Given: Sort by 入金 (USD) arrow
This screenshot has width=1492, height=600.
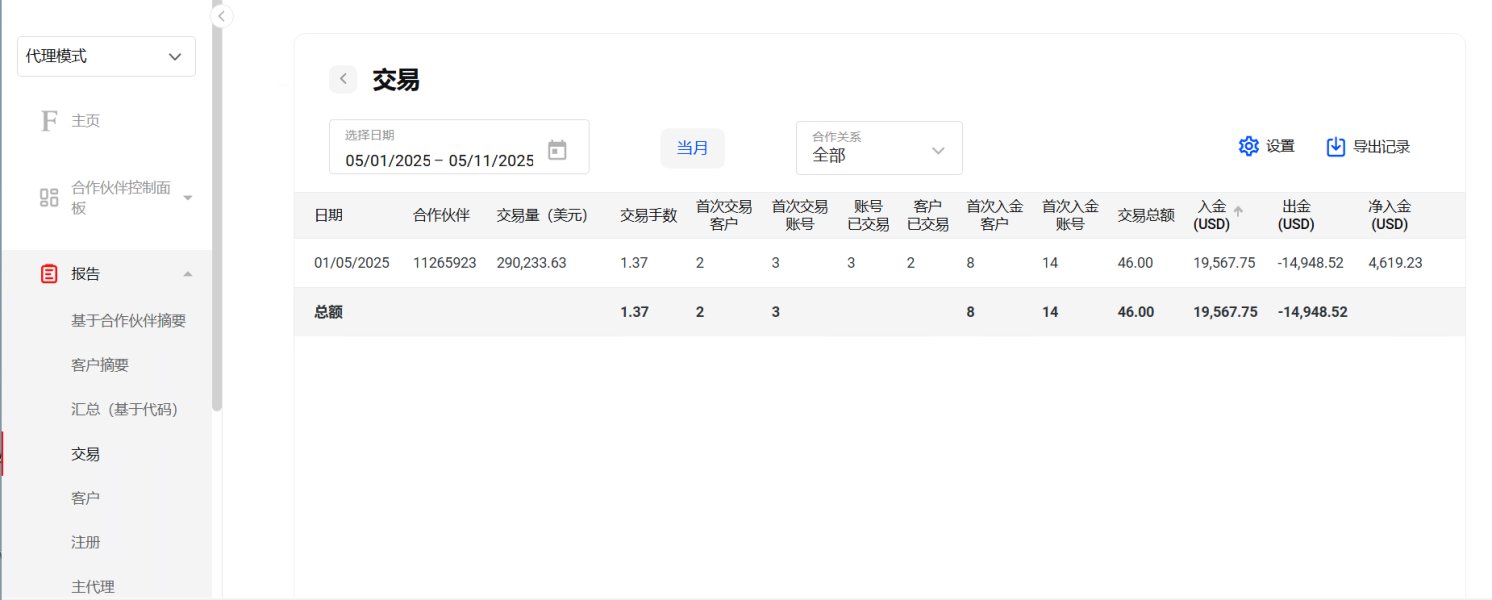Looking at the screenshot, I should click(1238, 211).
